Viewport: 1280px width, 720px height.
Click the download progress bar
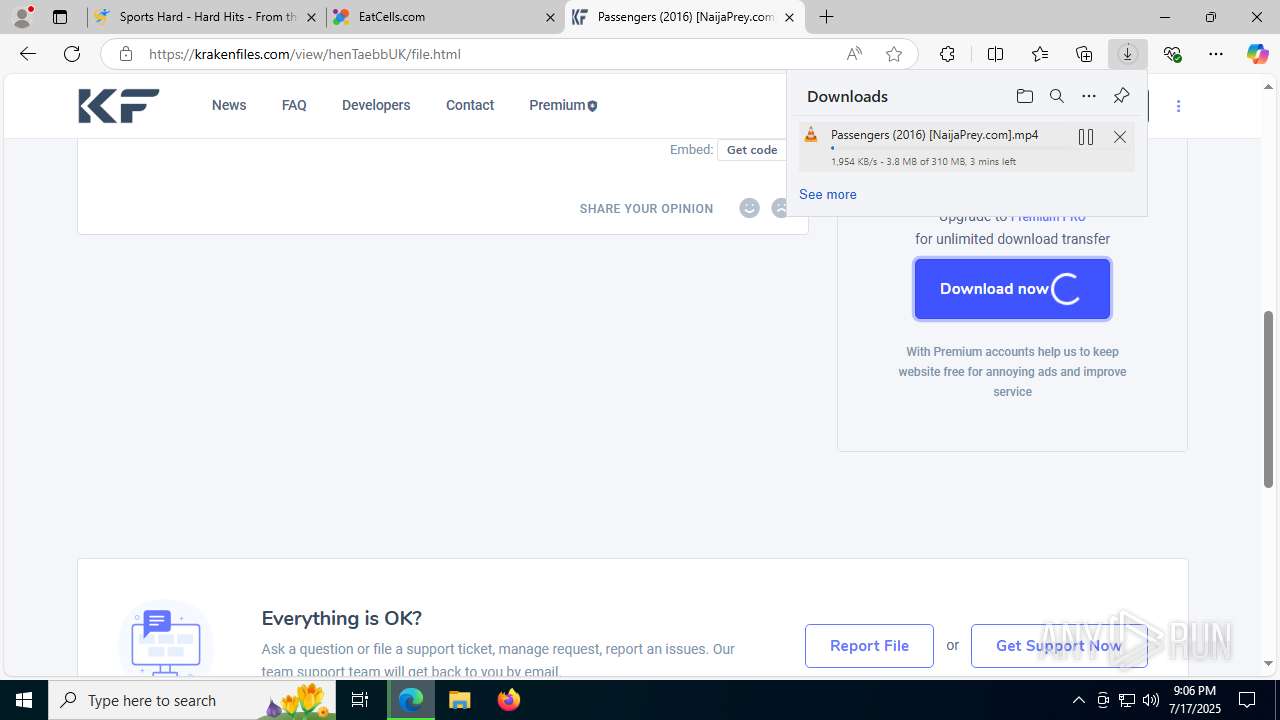point(950,148)
